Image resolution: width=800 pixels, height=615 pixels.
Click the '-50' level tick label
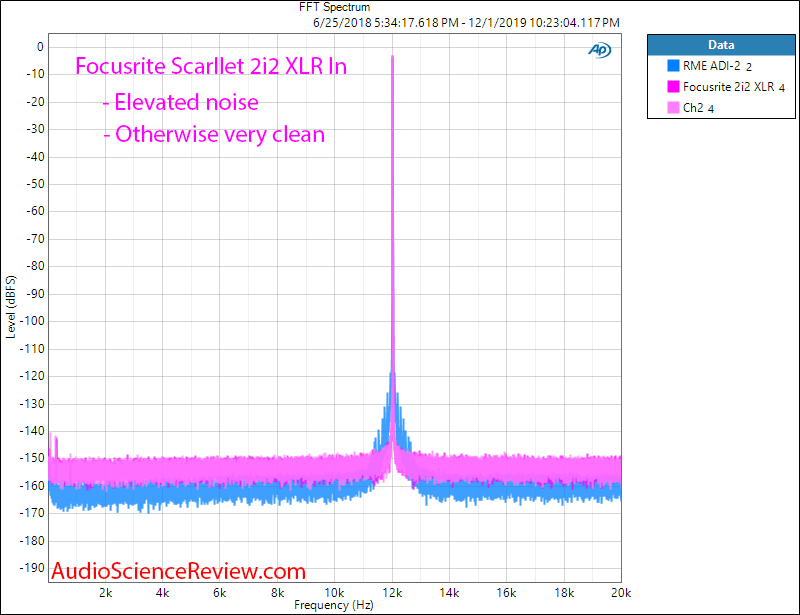coord(36,184)
